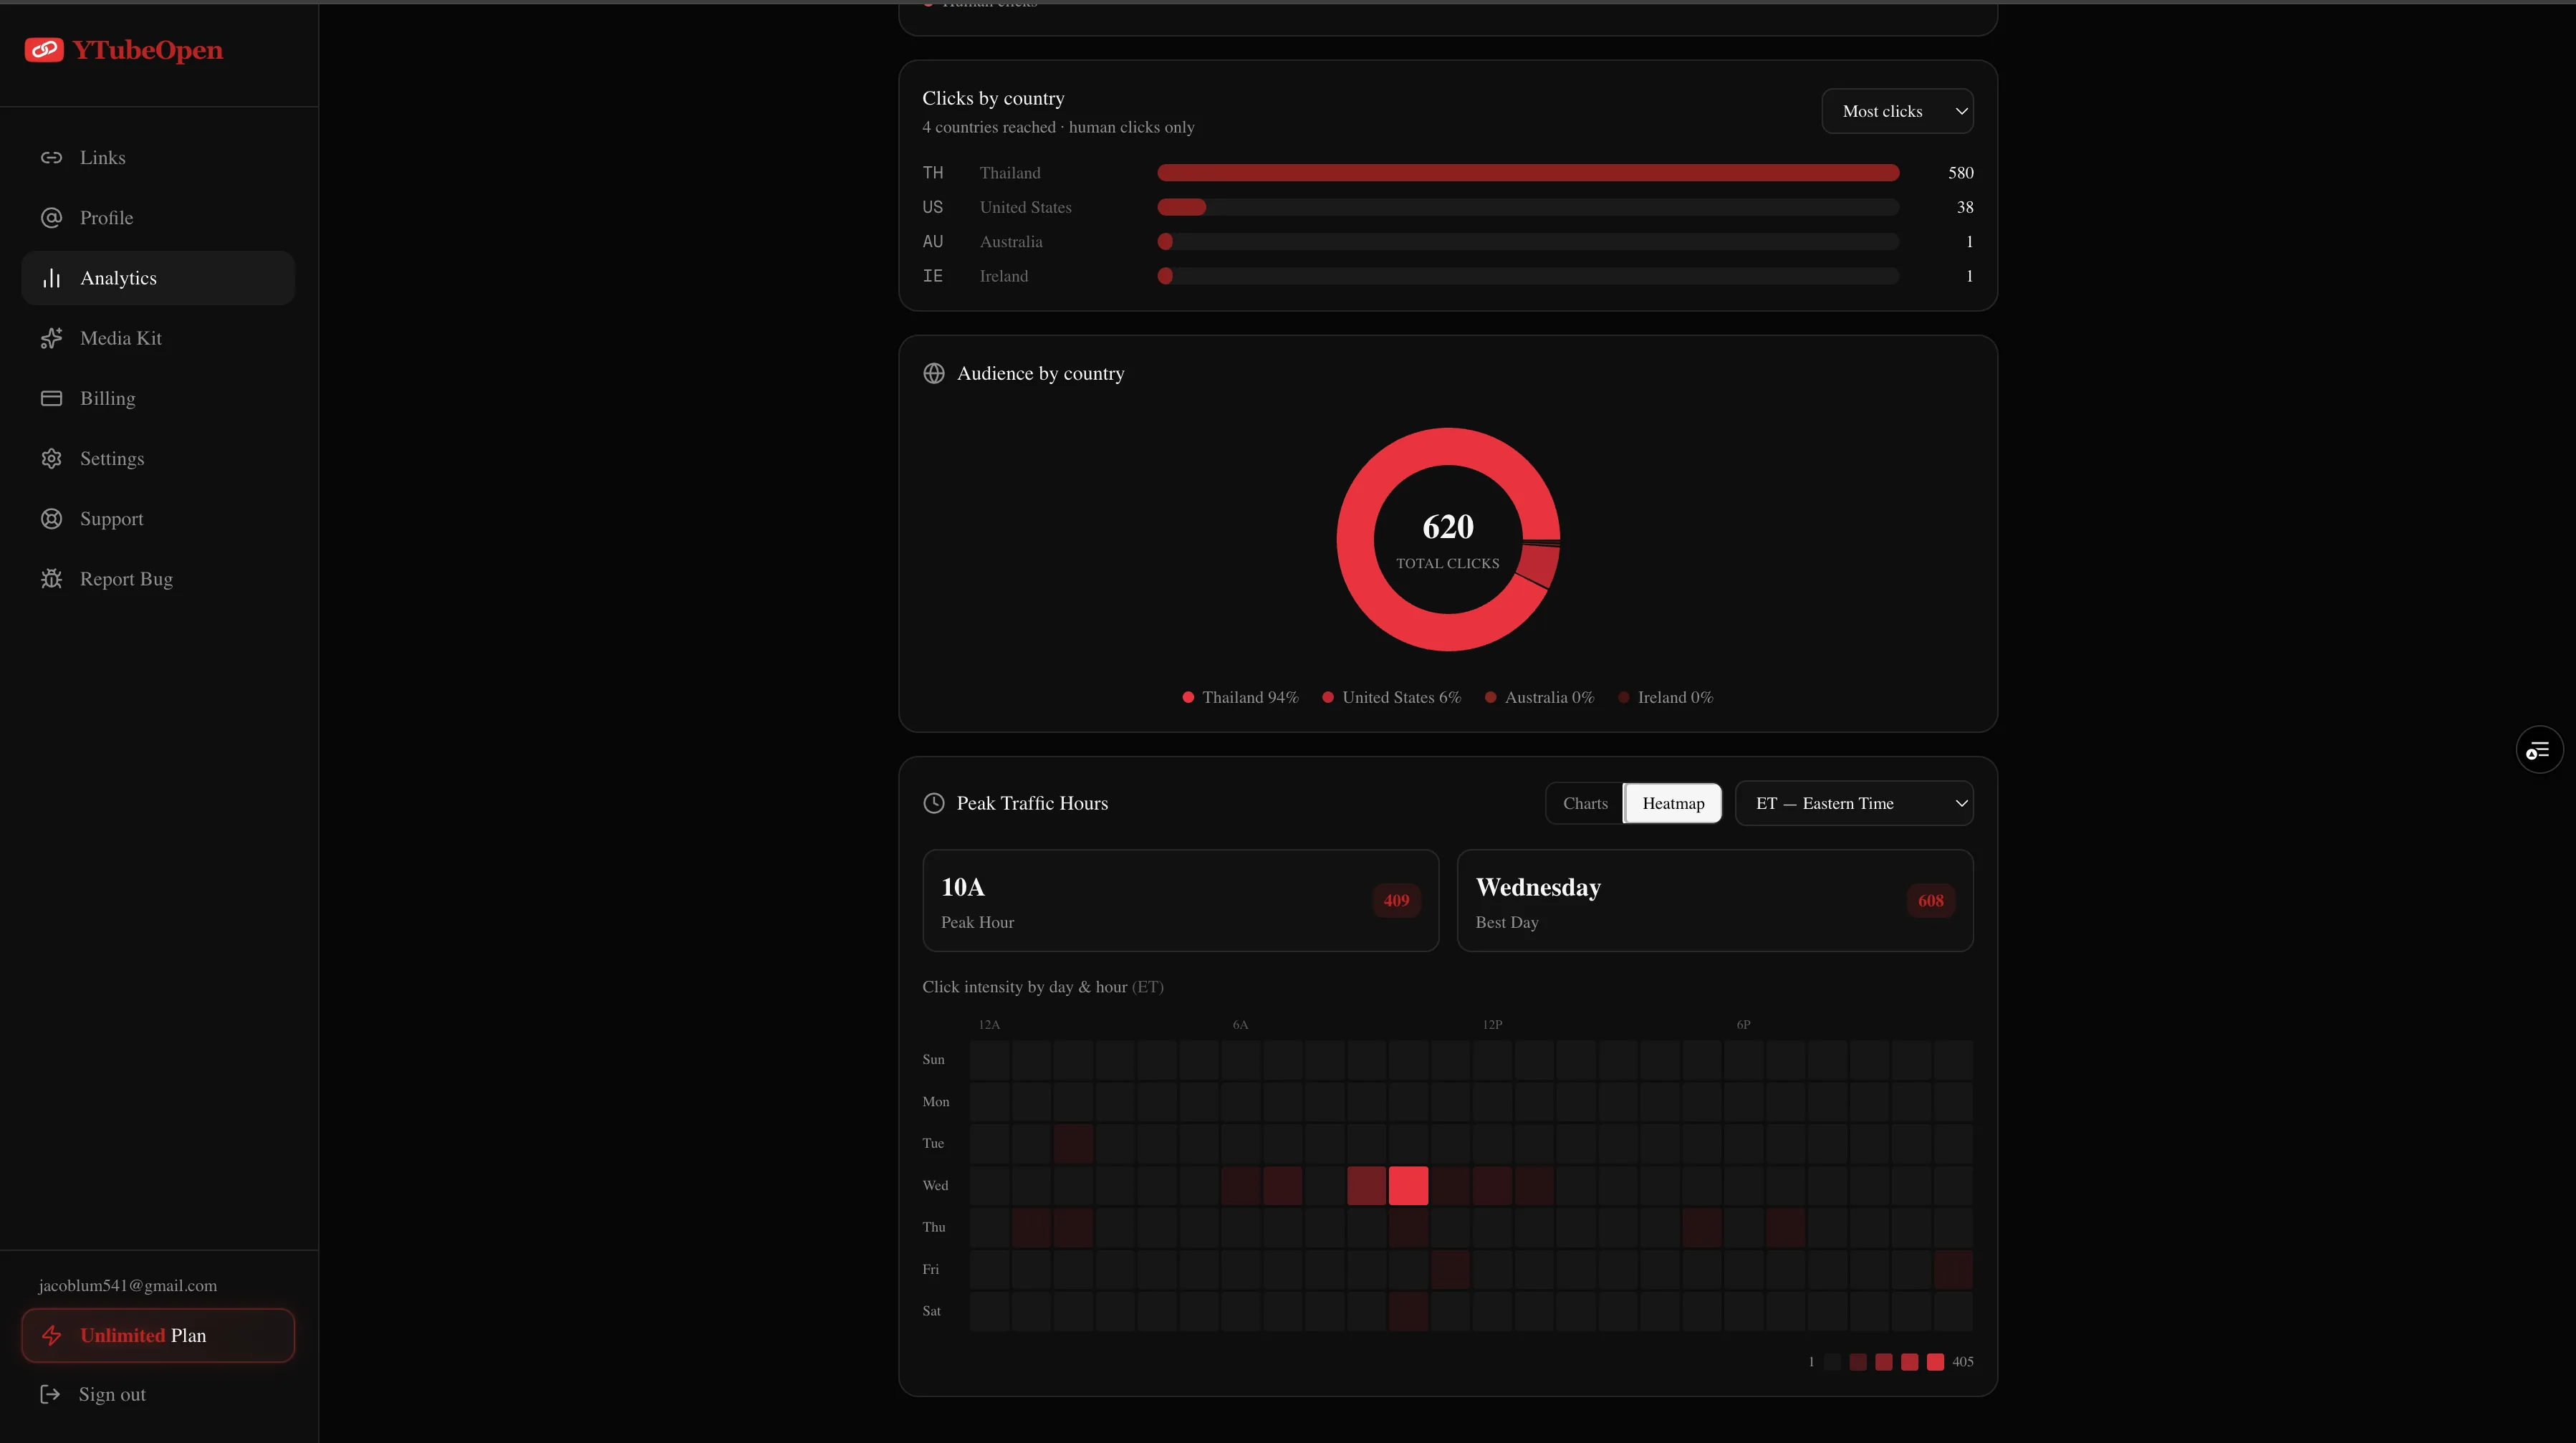The width and height of the screenshot is (2576, 1443).
Task: Click the brightest Wednesday 10A heatmap cell
Action: pyautogui.click(x=1408, y=1185)
